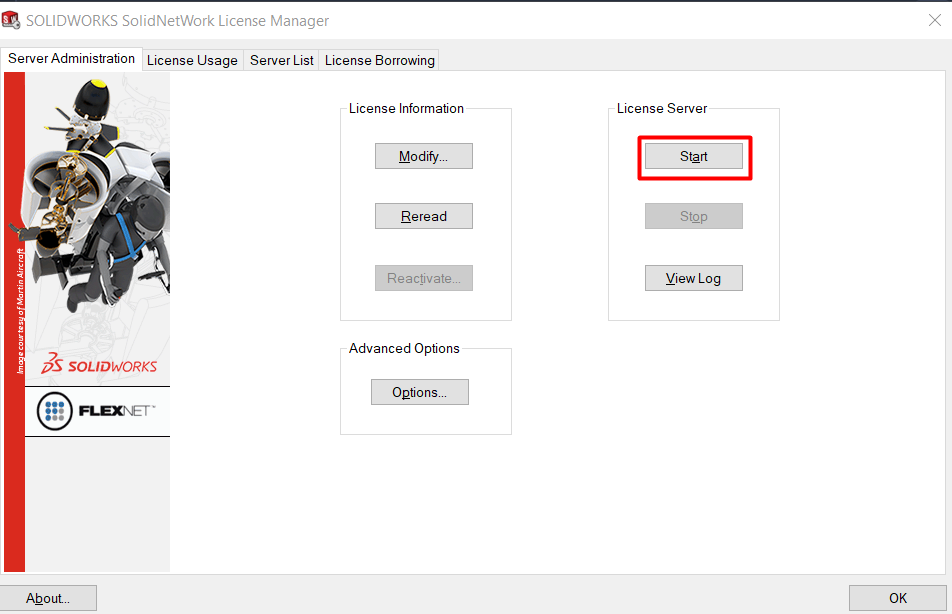Go to the Server List tab
Viewport: 952px width, 614px height.
click(282, 60)
